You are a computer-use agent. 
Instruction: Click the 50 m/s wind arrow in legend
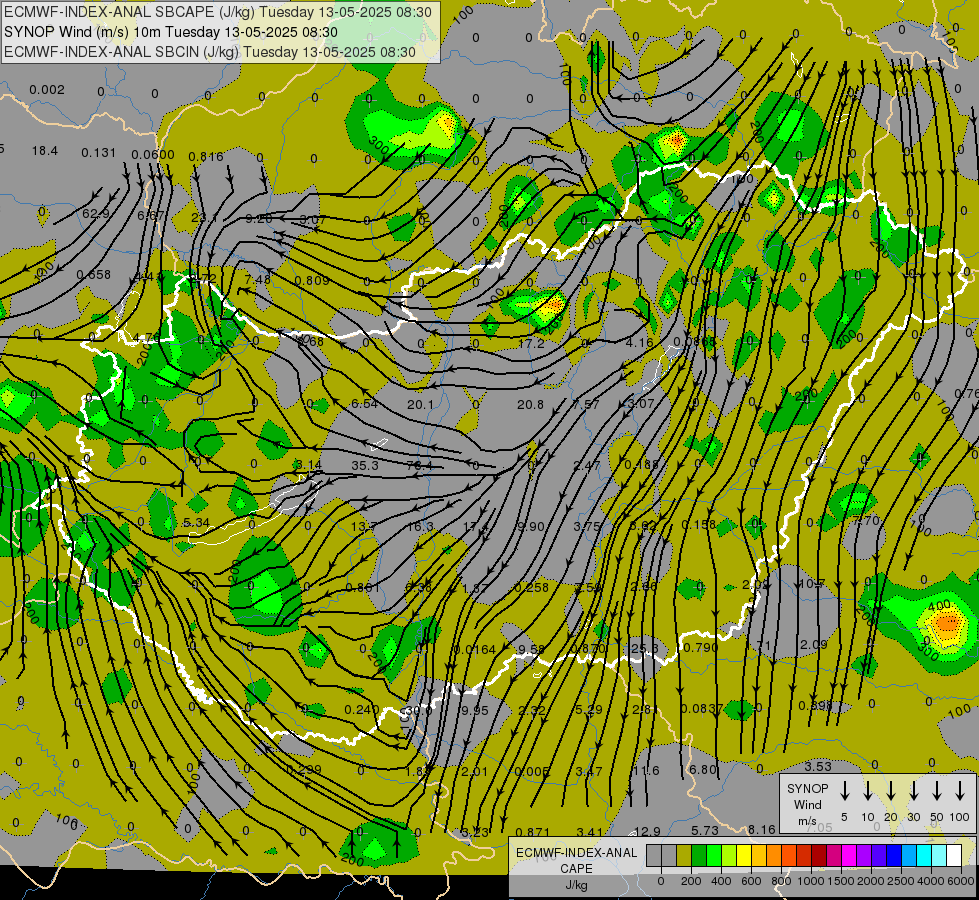point(937,791)
